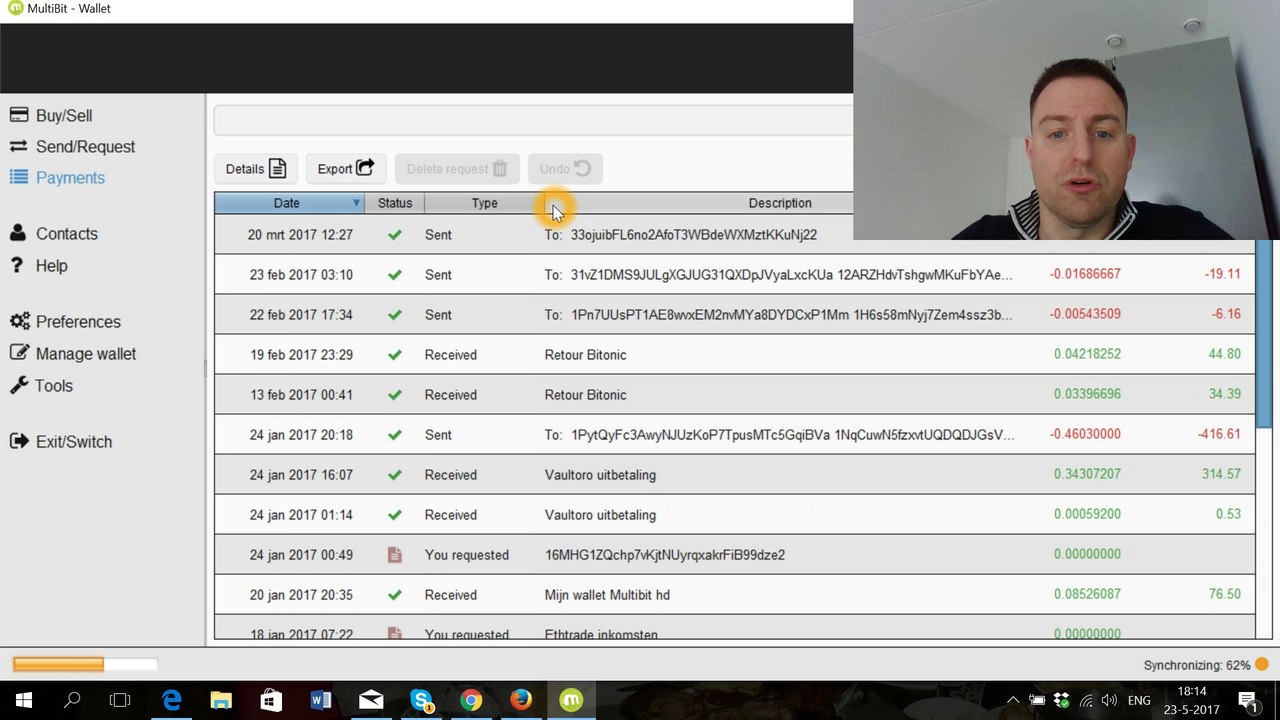The height and width of the screenshot is (720, 1280).
Task: Click the first 'Retour Bitonic' description, 19 feb
Action: (586, 355)
